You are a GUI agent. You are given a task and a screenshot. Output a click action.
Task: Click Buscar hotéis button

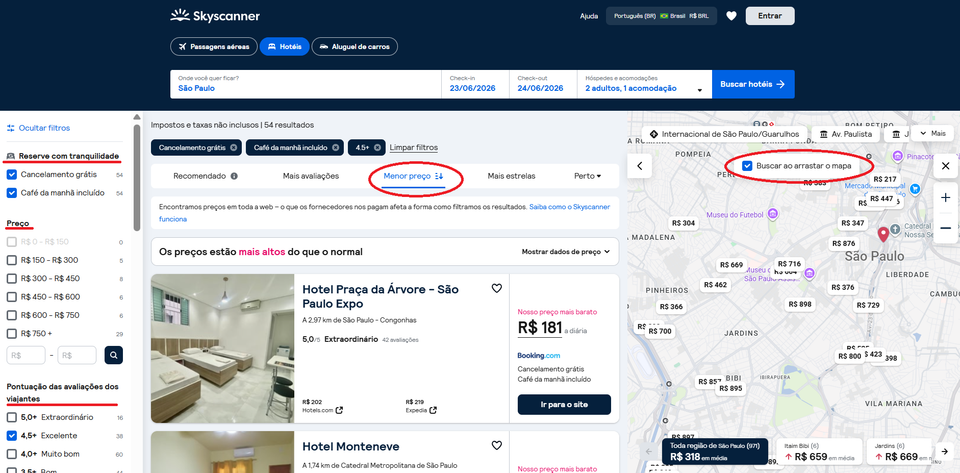coord(753,84)
